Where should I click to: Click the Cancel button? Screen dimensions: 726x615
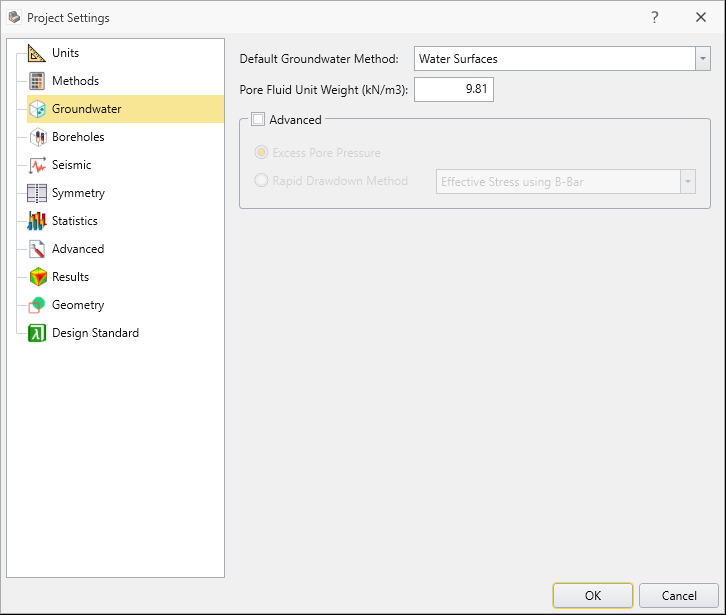[679, 596]
